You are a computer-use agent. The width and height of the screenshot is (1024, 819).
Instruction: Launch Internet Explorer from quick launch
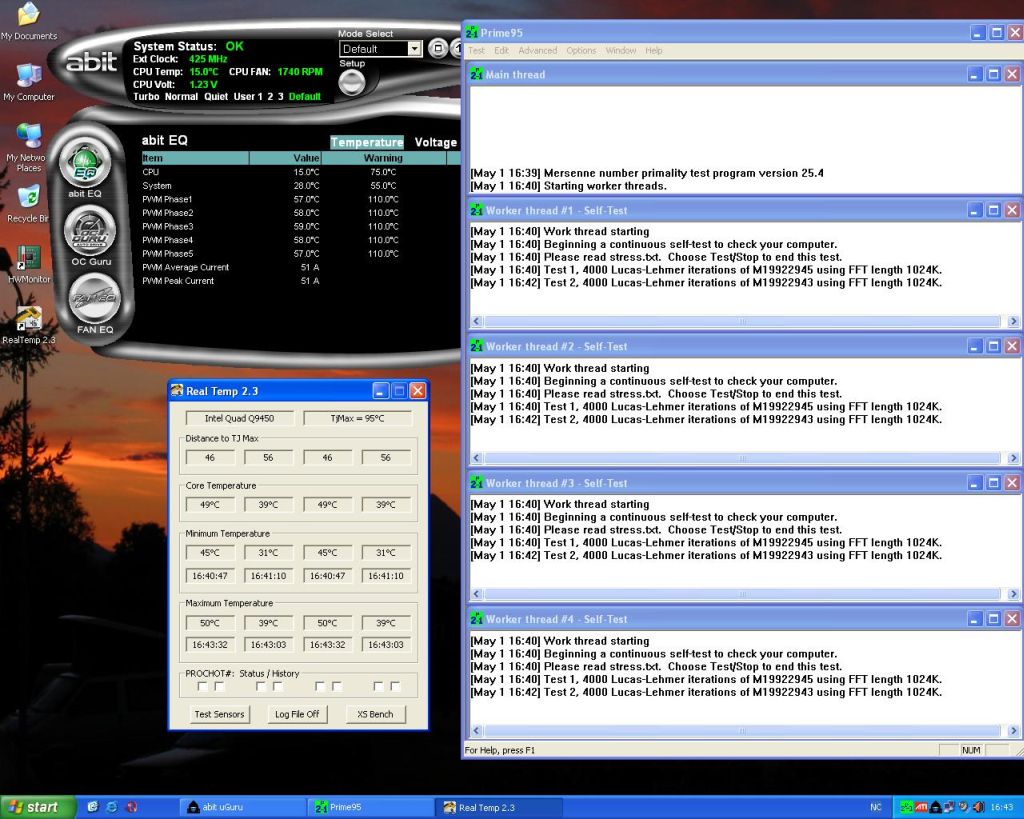point(112,807)
